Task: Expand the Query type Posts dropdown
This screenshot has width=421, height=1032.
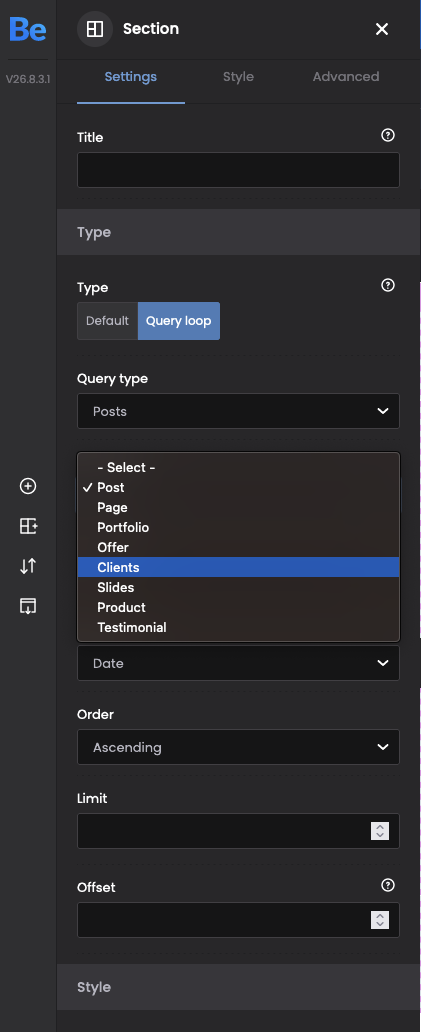Action: point(238,411)
